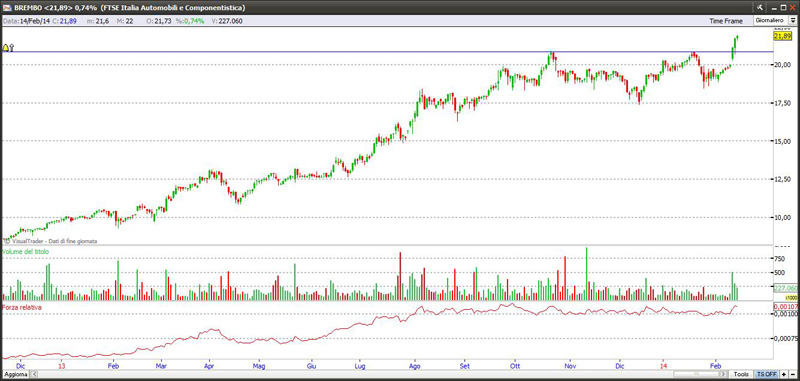Click the 17,50 price axis label
Image resolution: width=800 pixels, height=381 pixels.
[x=783, y=103]
